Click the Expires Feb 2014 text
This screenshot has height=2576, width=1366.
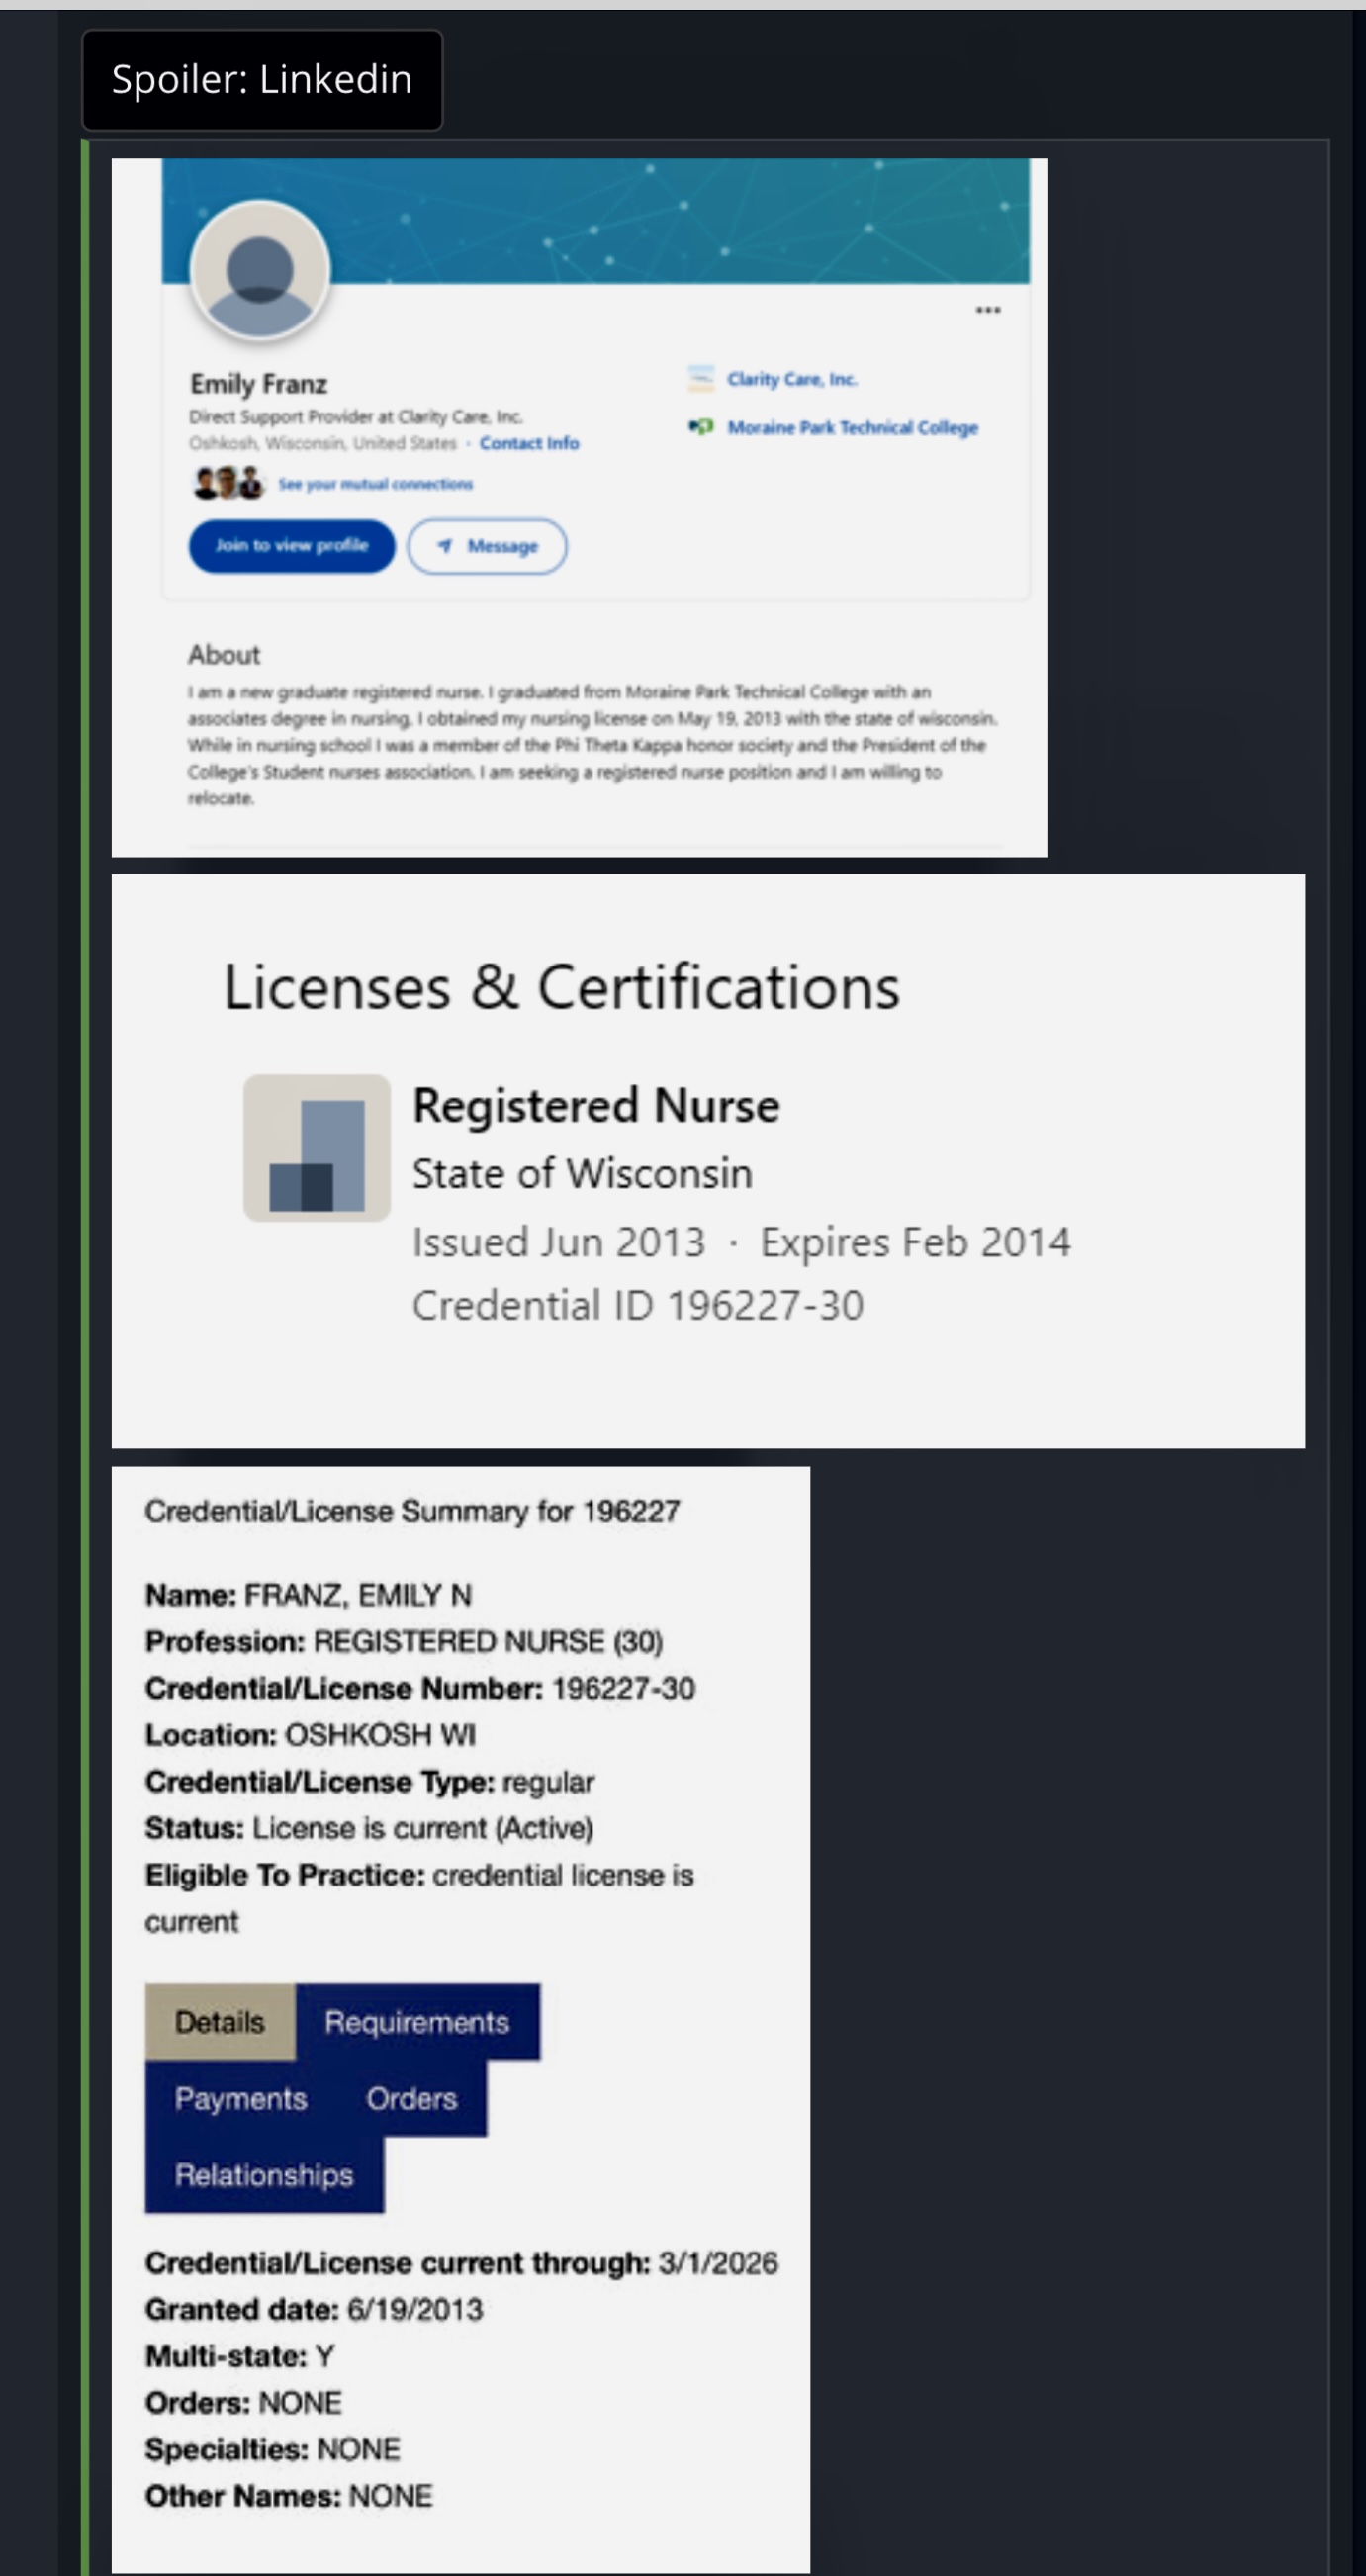[x=915, y=1242]
